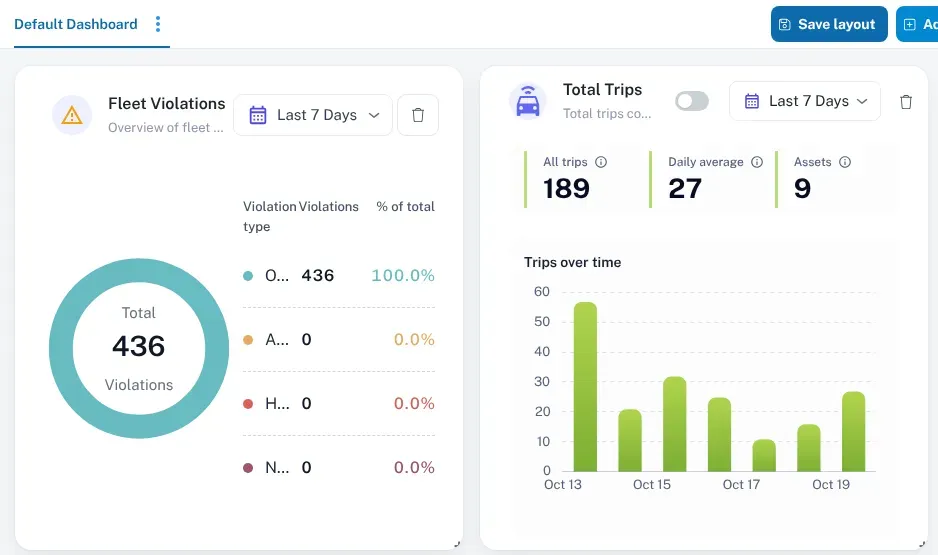Click the orange legend dot in the A... row
This screenshot has width=938, height=555.
click(x=248, y=340)
